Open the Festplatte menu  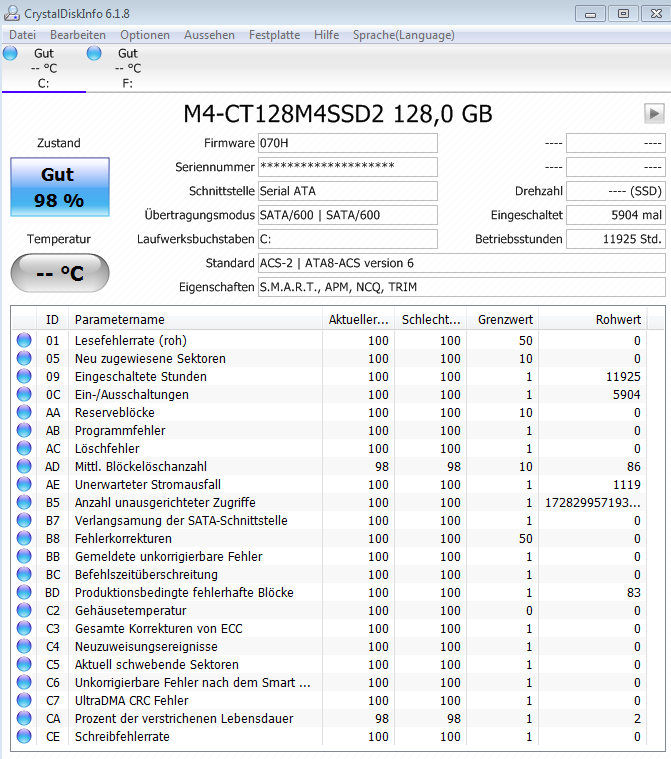(274, 35)
